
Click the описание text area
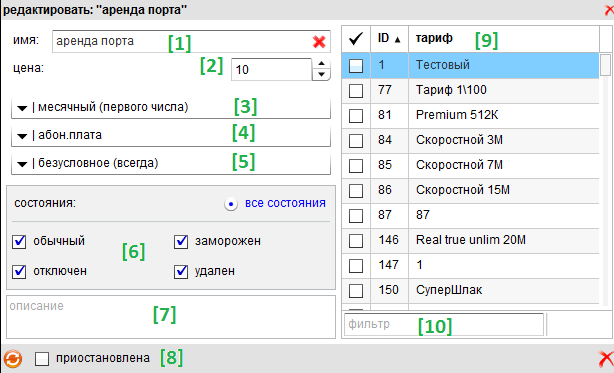pyautogui.click(x=171, y=317)
